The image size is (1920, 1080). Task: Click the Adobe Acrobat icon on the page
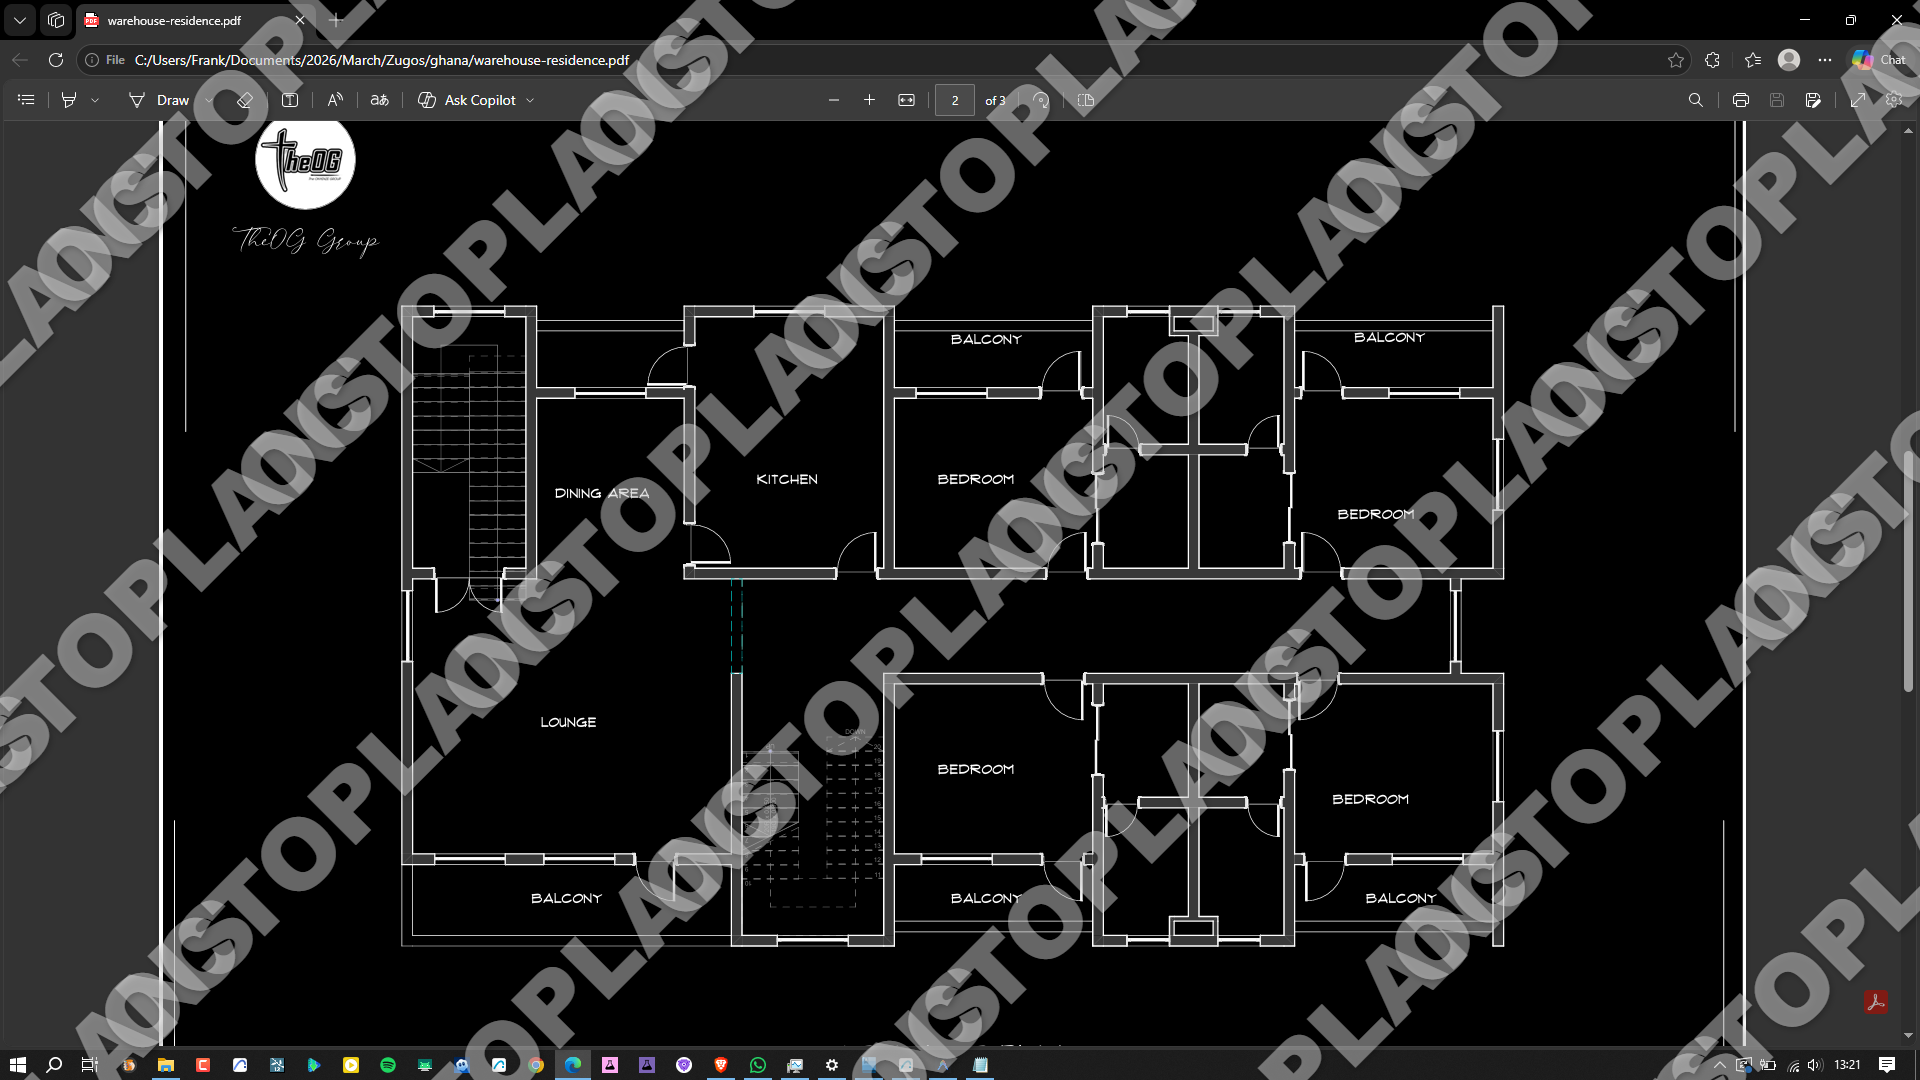[1876, 1001]
